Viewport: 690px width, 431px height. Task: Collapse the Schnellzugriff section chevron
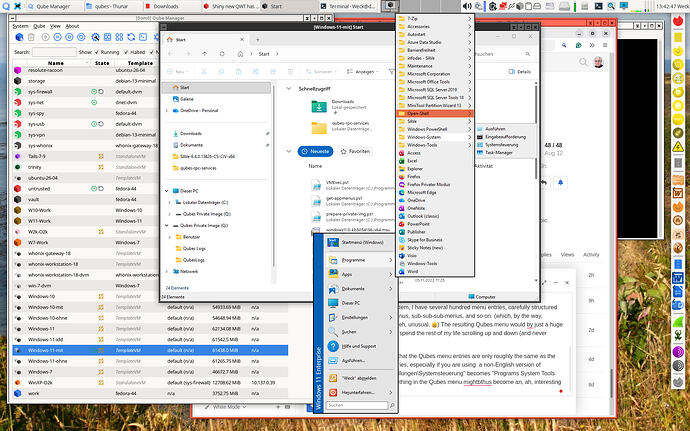pos(289,88)
